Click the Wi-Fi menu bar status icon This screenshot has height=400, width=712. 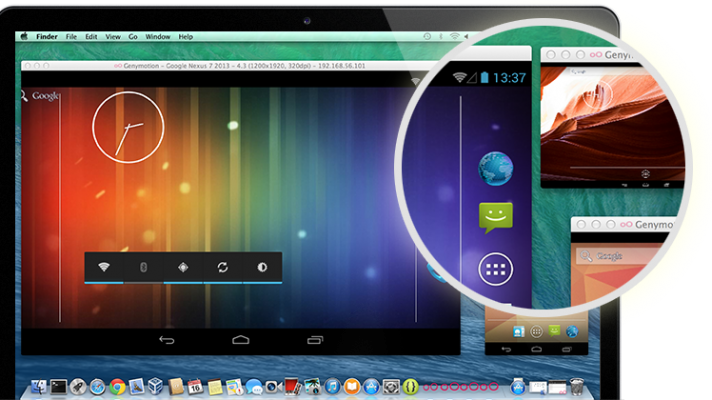(x=454, y=36)
